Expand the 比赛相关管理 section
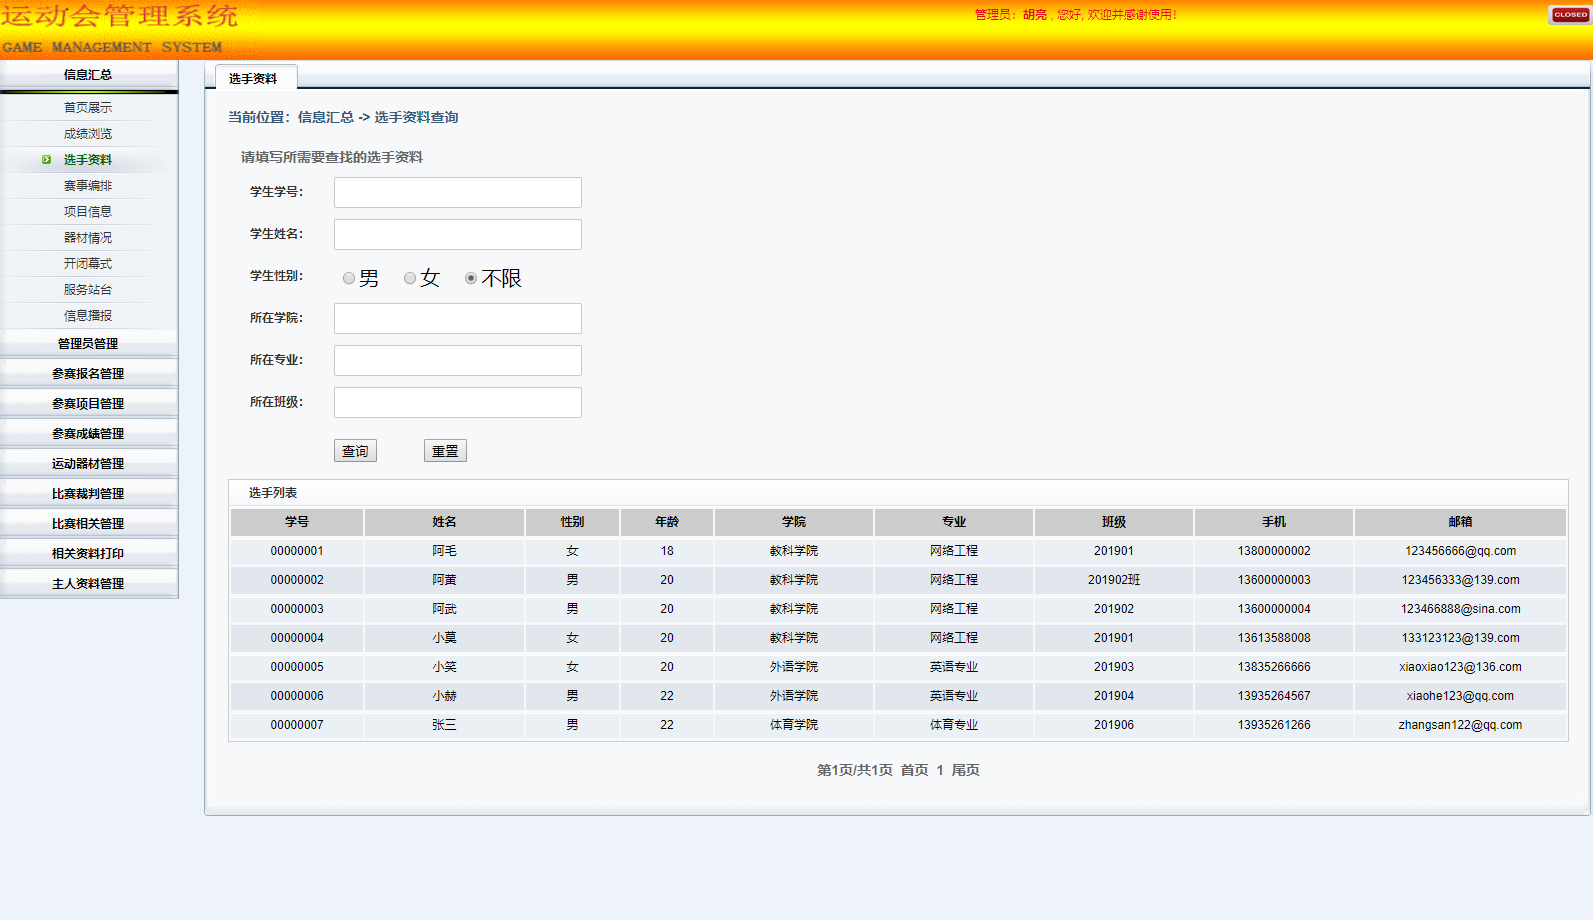The width and height of the screenshot is (1593, 920). (x=89, y=524)
